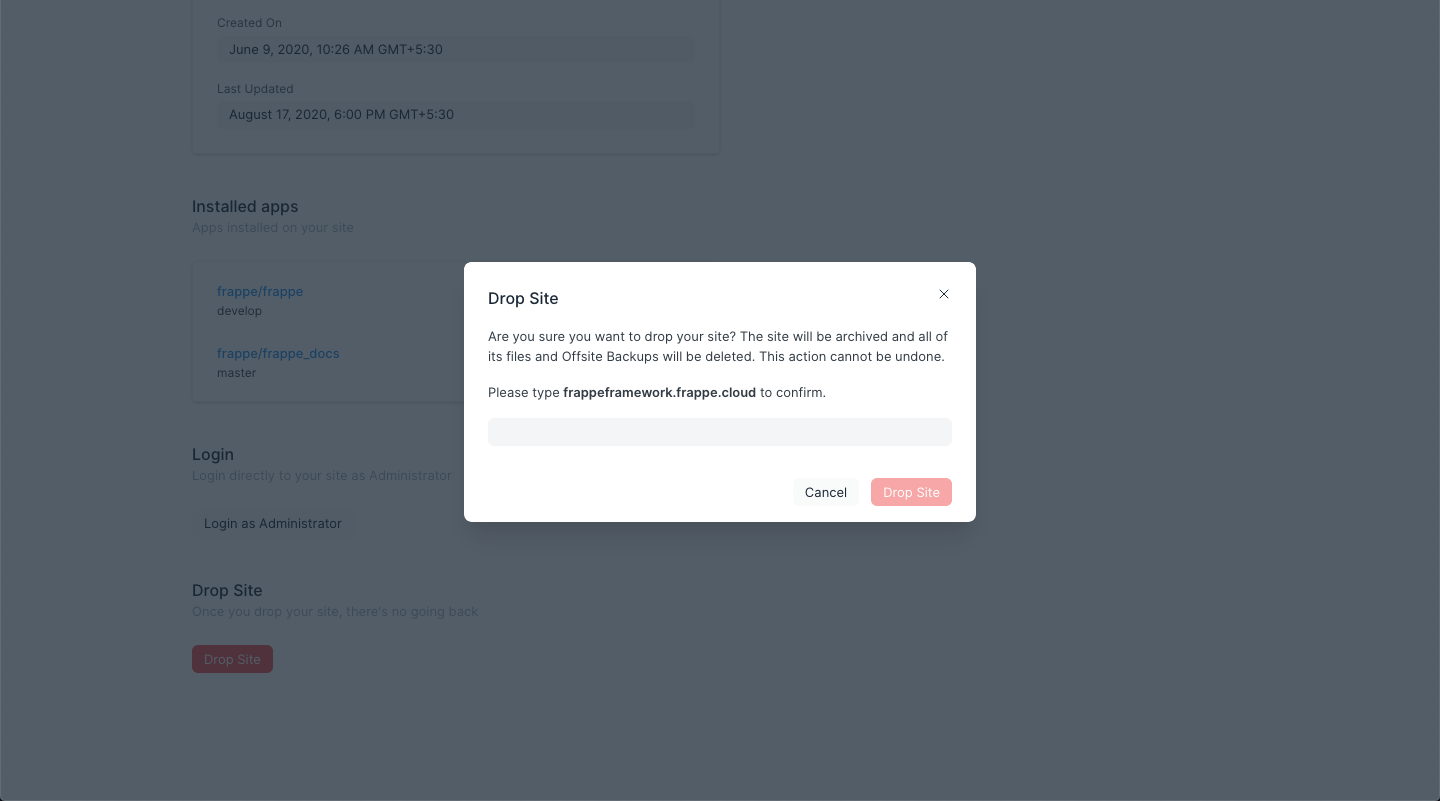Click Login as Administrator button

(x=272, y=523)
